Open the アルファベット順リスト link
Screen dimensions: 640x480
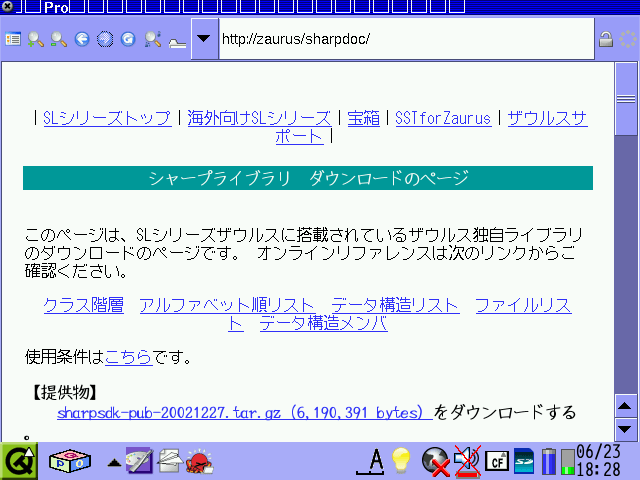point(227,305)
